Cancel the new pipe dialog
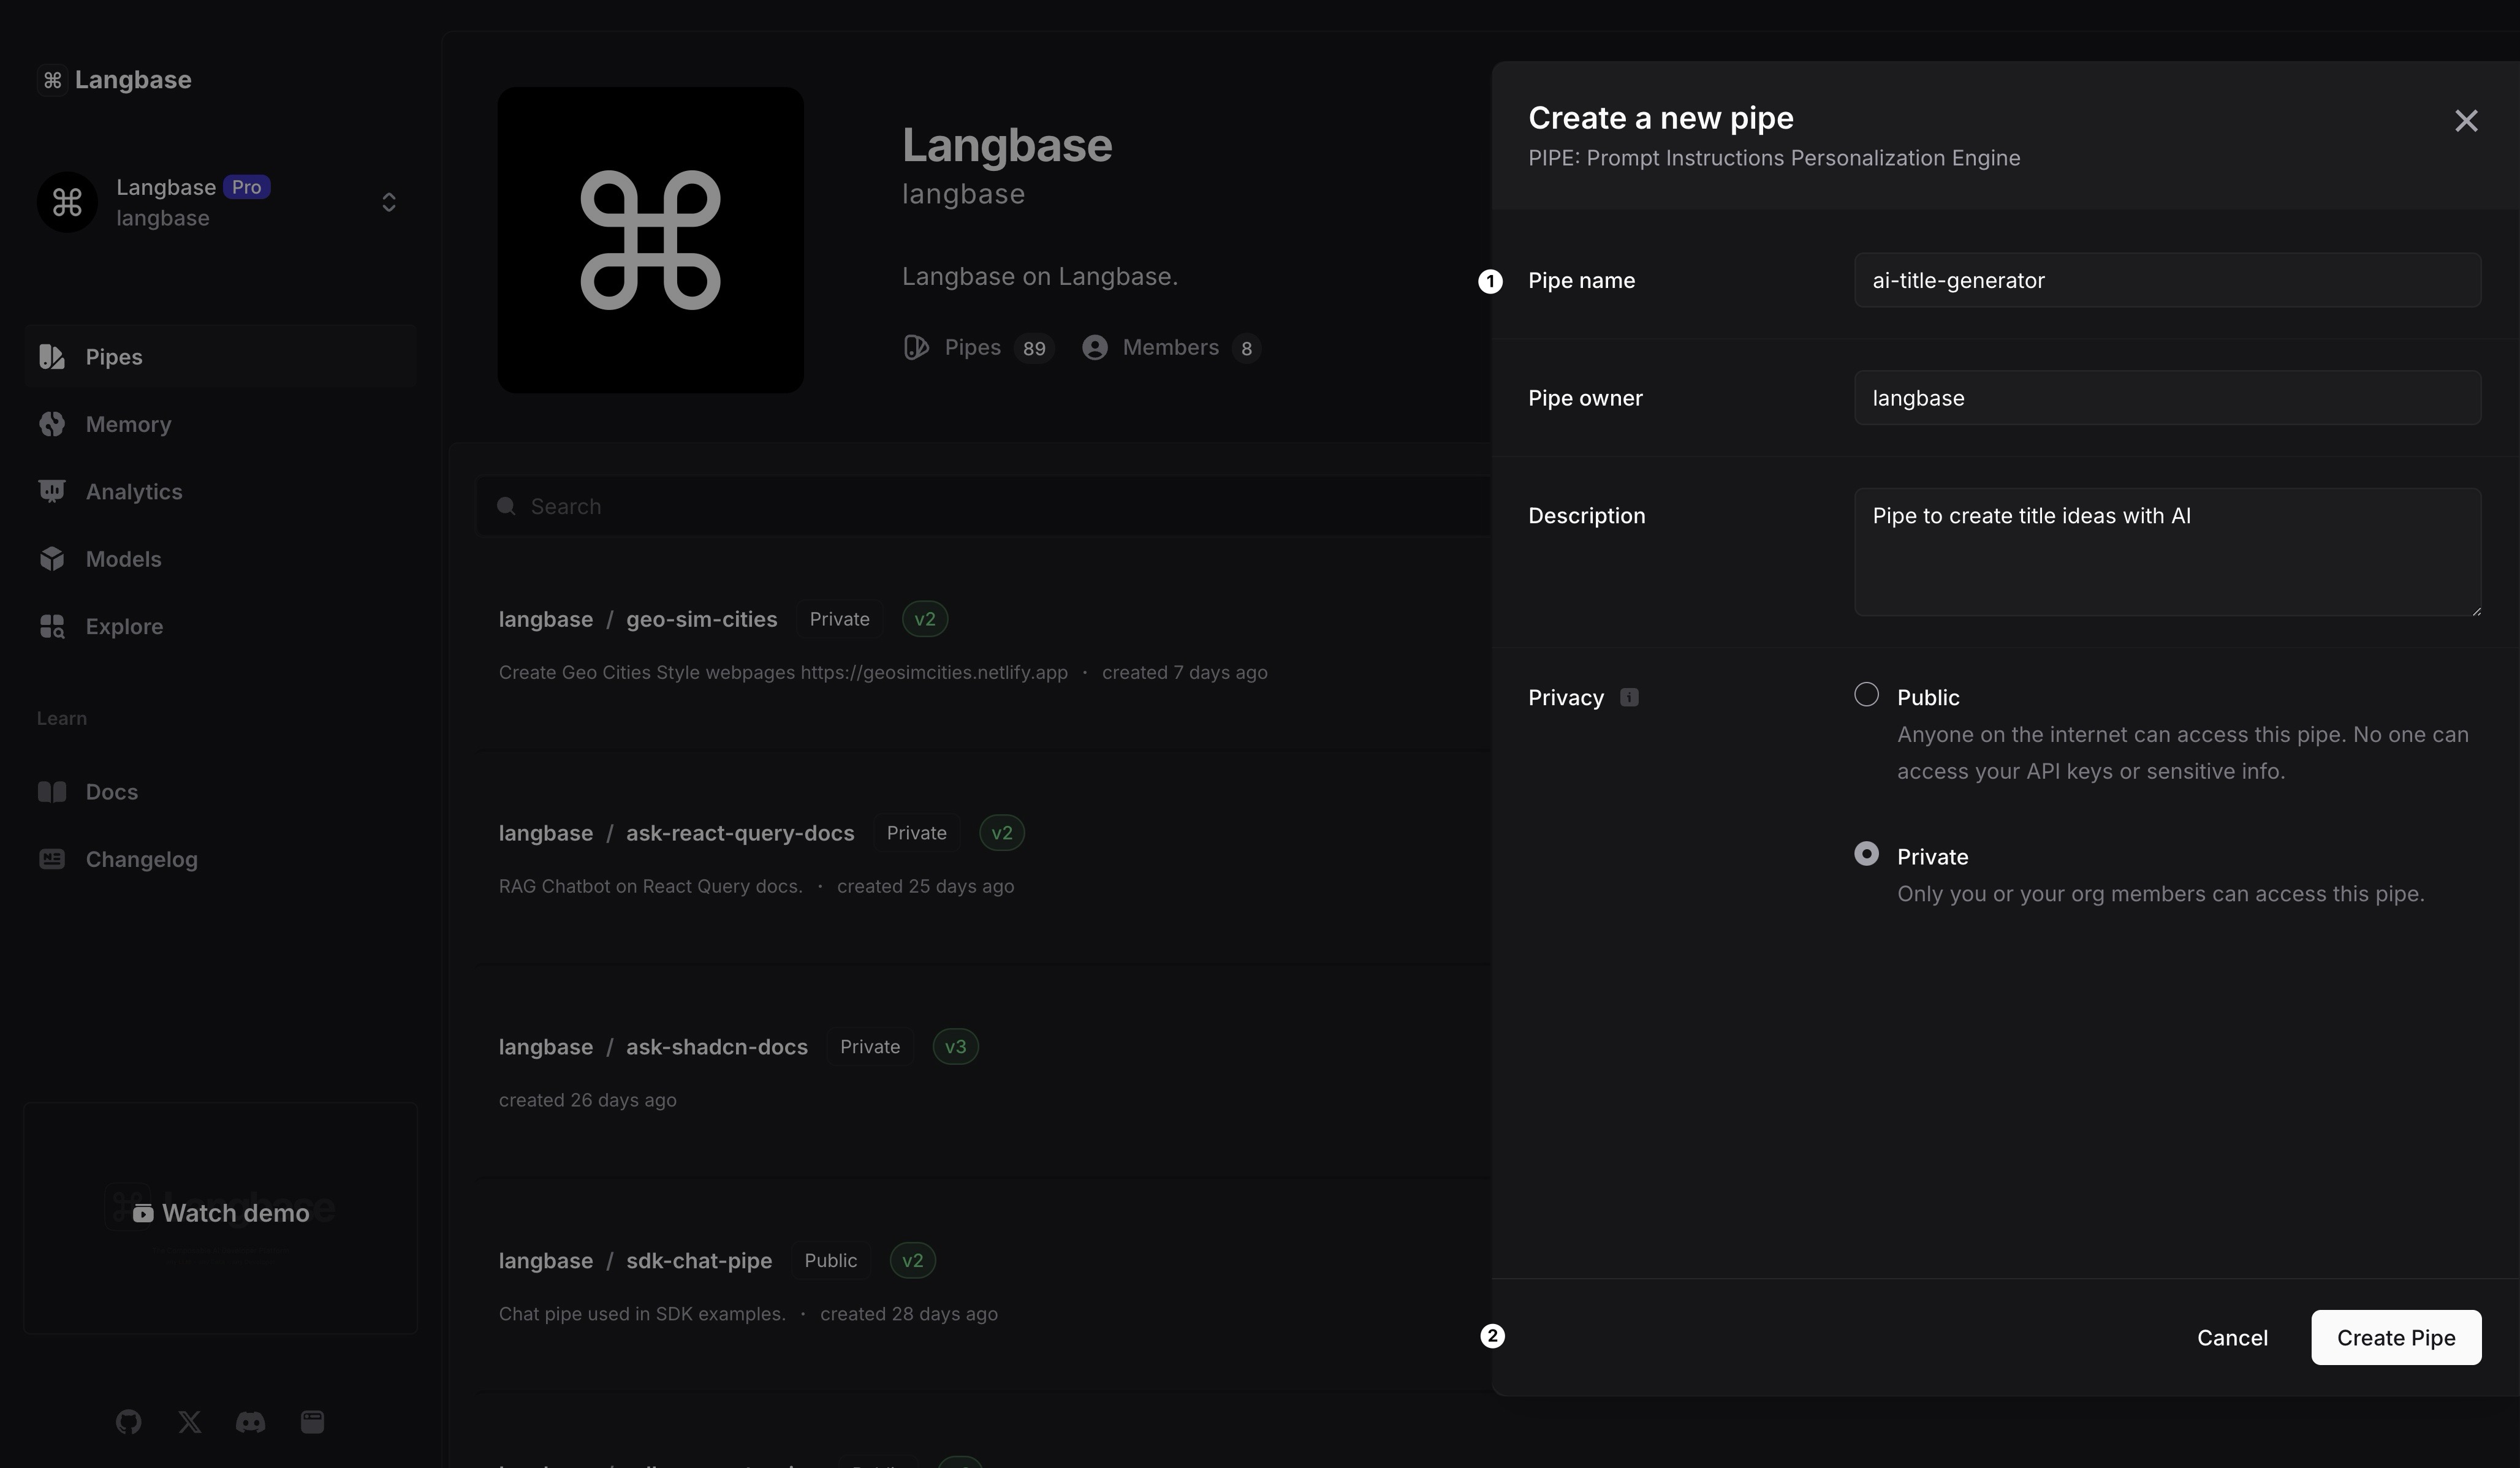 pyautogui.click(x=2232, y=1337)
